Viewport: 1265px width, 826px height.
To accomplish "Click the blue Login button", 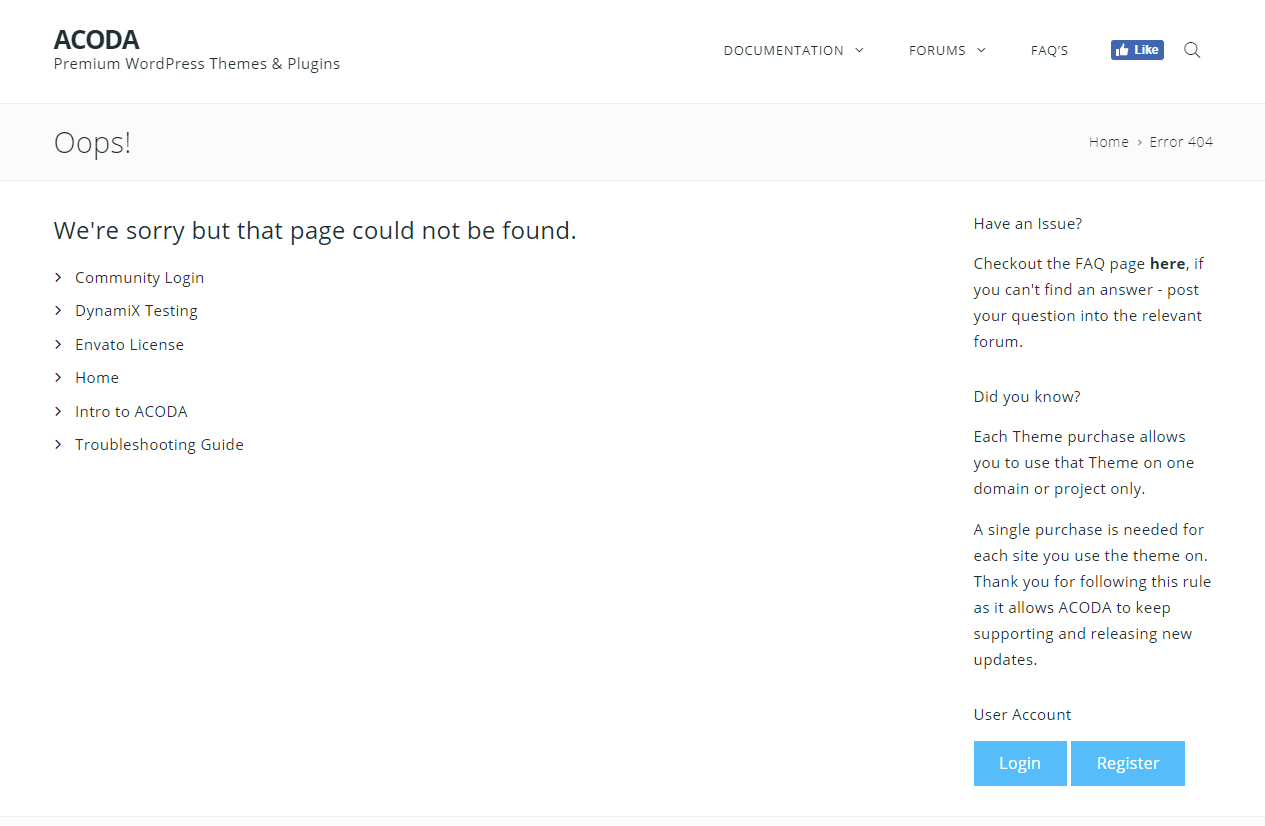I will click(1020, 763).
